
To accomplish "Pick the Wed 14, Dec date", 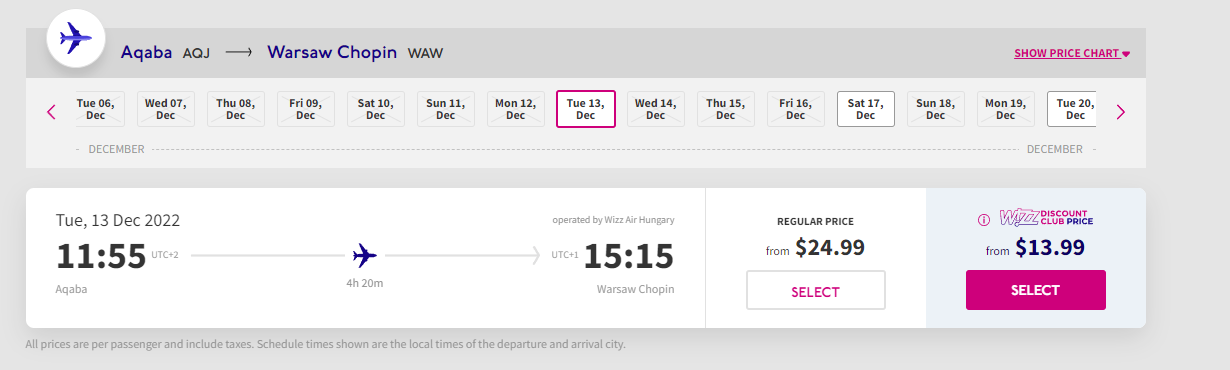I will pyautogui.click(x=656, y=109).
